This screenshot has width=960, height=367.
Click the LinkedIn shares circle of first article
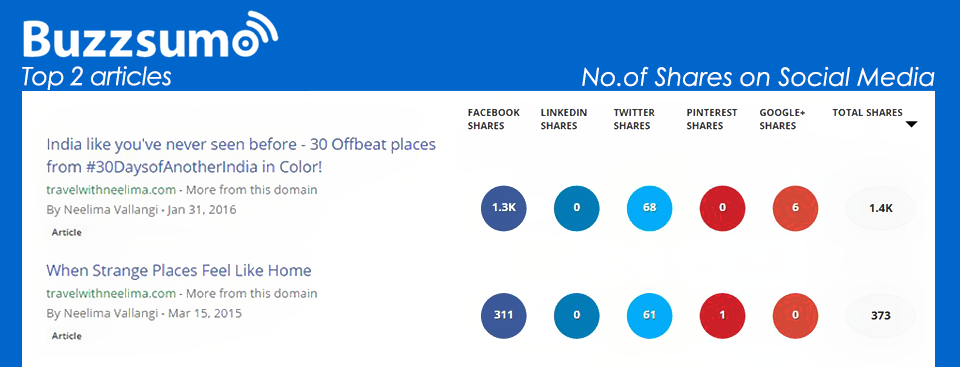pyautogui.click(x=577, y=208)
